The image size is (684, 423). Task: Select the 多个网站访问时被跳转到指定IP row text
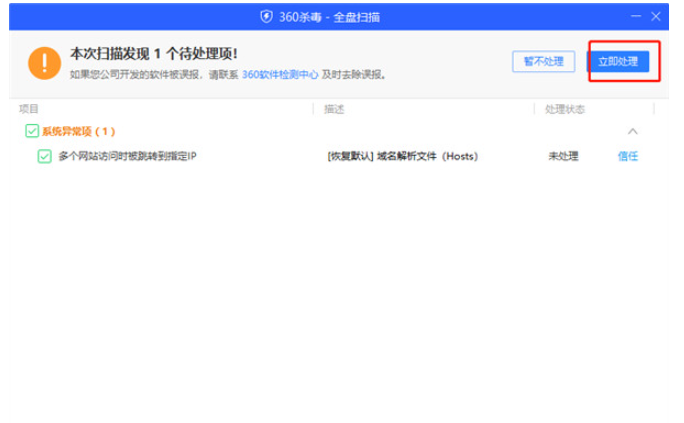(127, 156)
